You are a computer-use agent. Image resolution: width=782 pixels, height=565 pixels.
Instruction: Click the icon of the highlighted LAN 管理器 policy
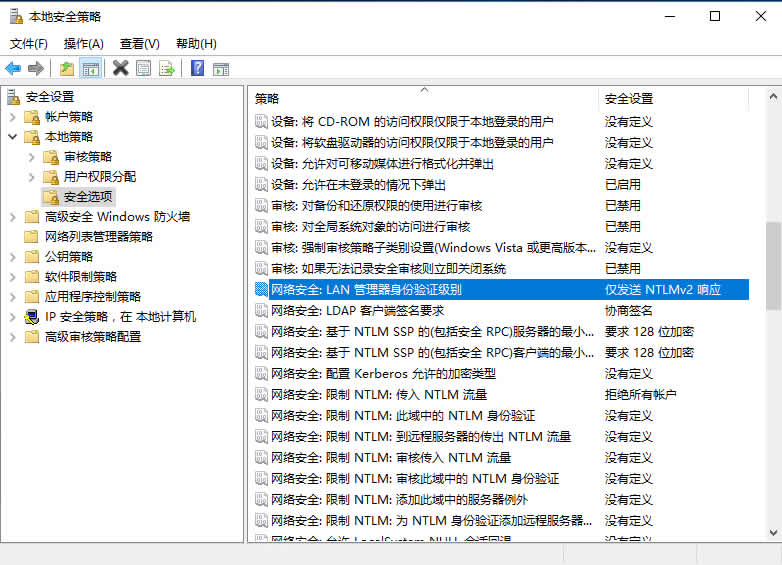pyautogui.click(x=261, y=289)
